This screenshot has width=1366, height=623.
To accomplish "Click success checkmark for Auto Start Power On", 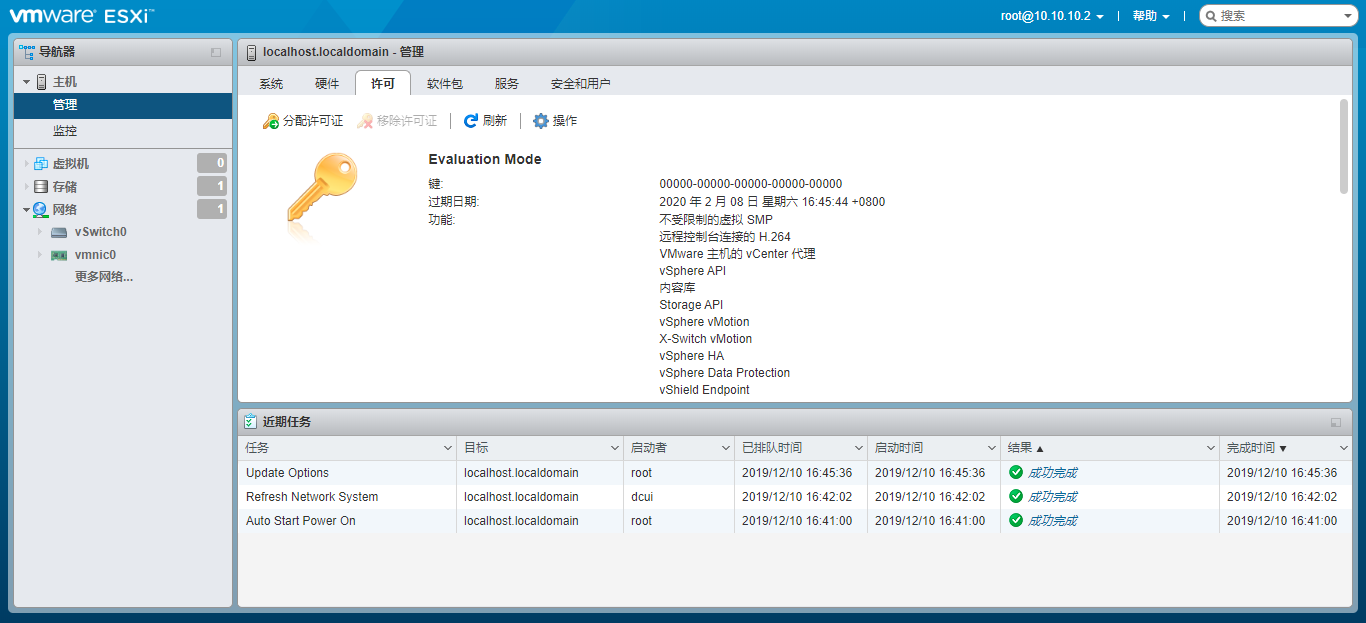I will point(1016,521).
